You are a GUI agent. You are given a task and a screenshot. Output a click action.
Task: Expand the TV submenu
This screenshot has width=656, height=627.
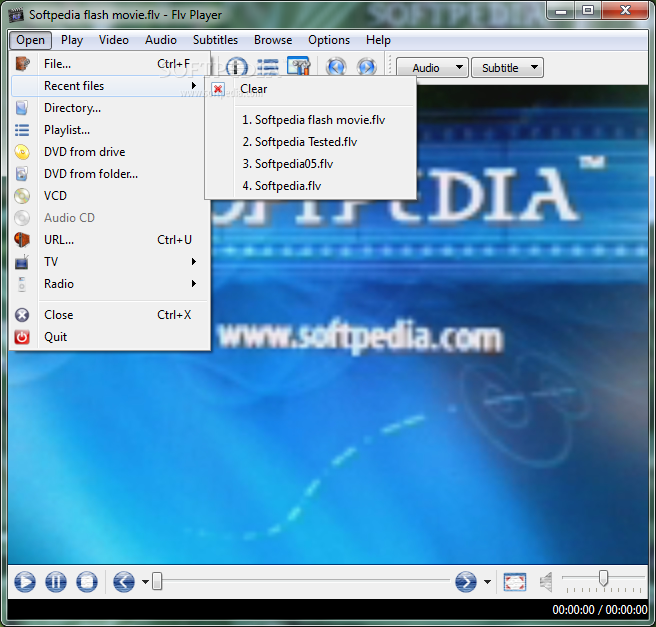coord(193,262)
